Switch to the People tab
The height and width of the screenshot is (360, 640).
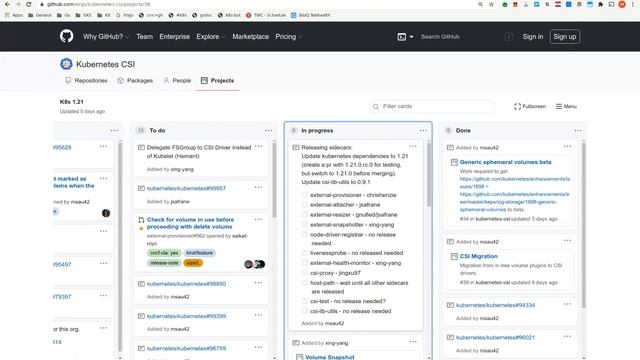coord(177,81)
